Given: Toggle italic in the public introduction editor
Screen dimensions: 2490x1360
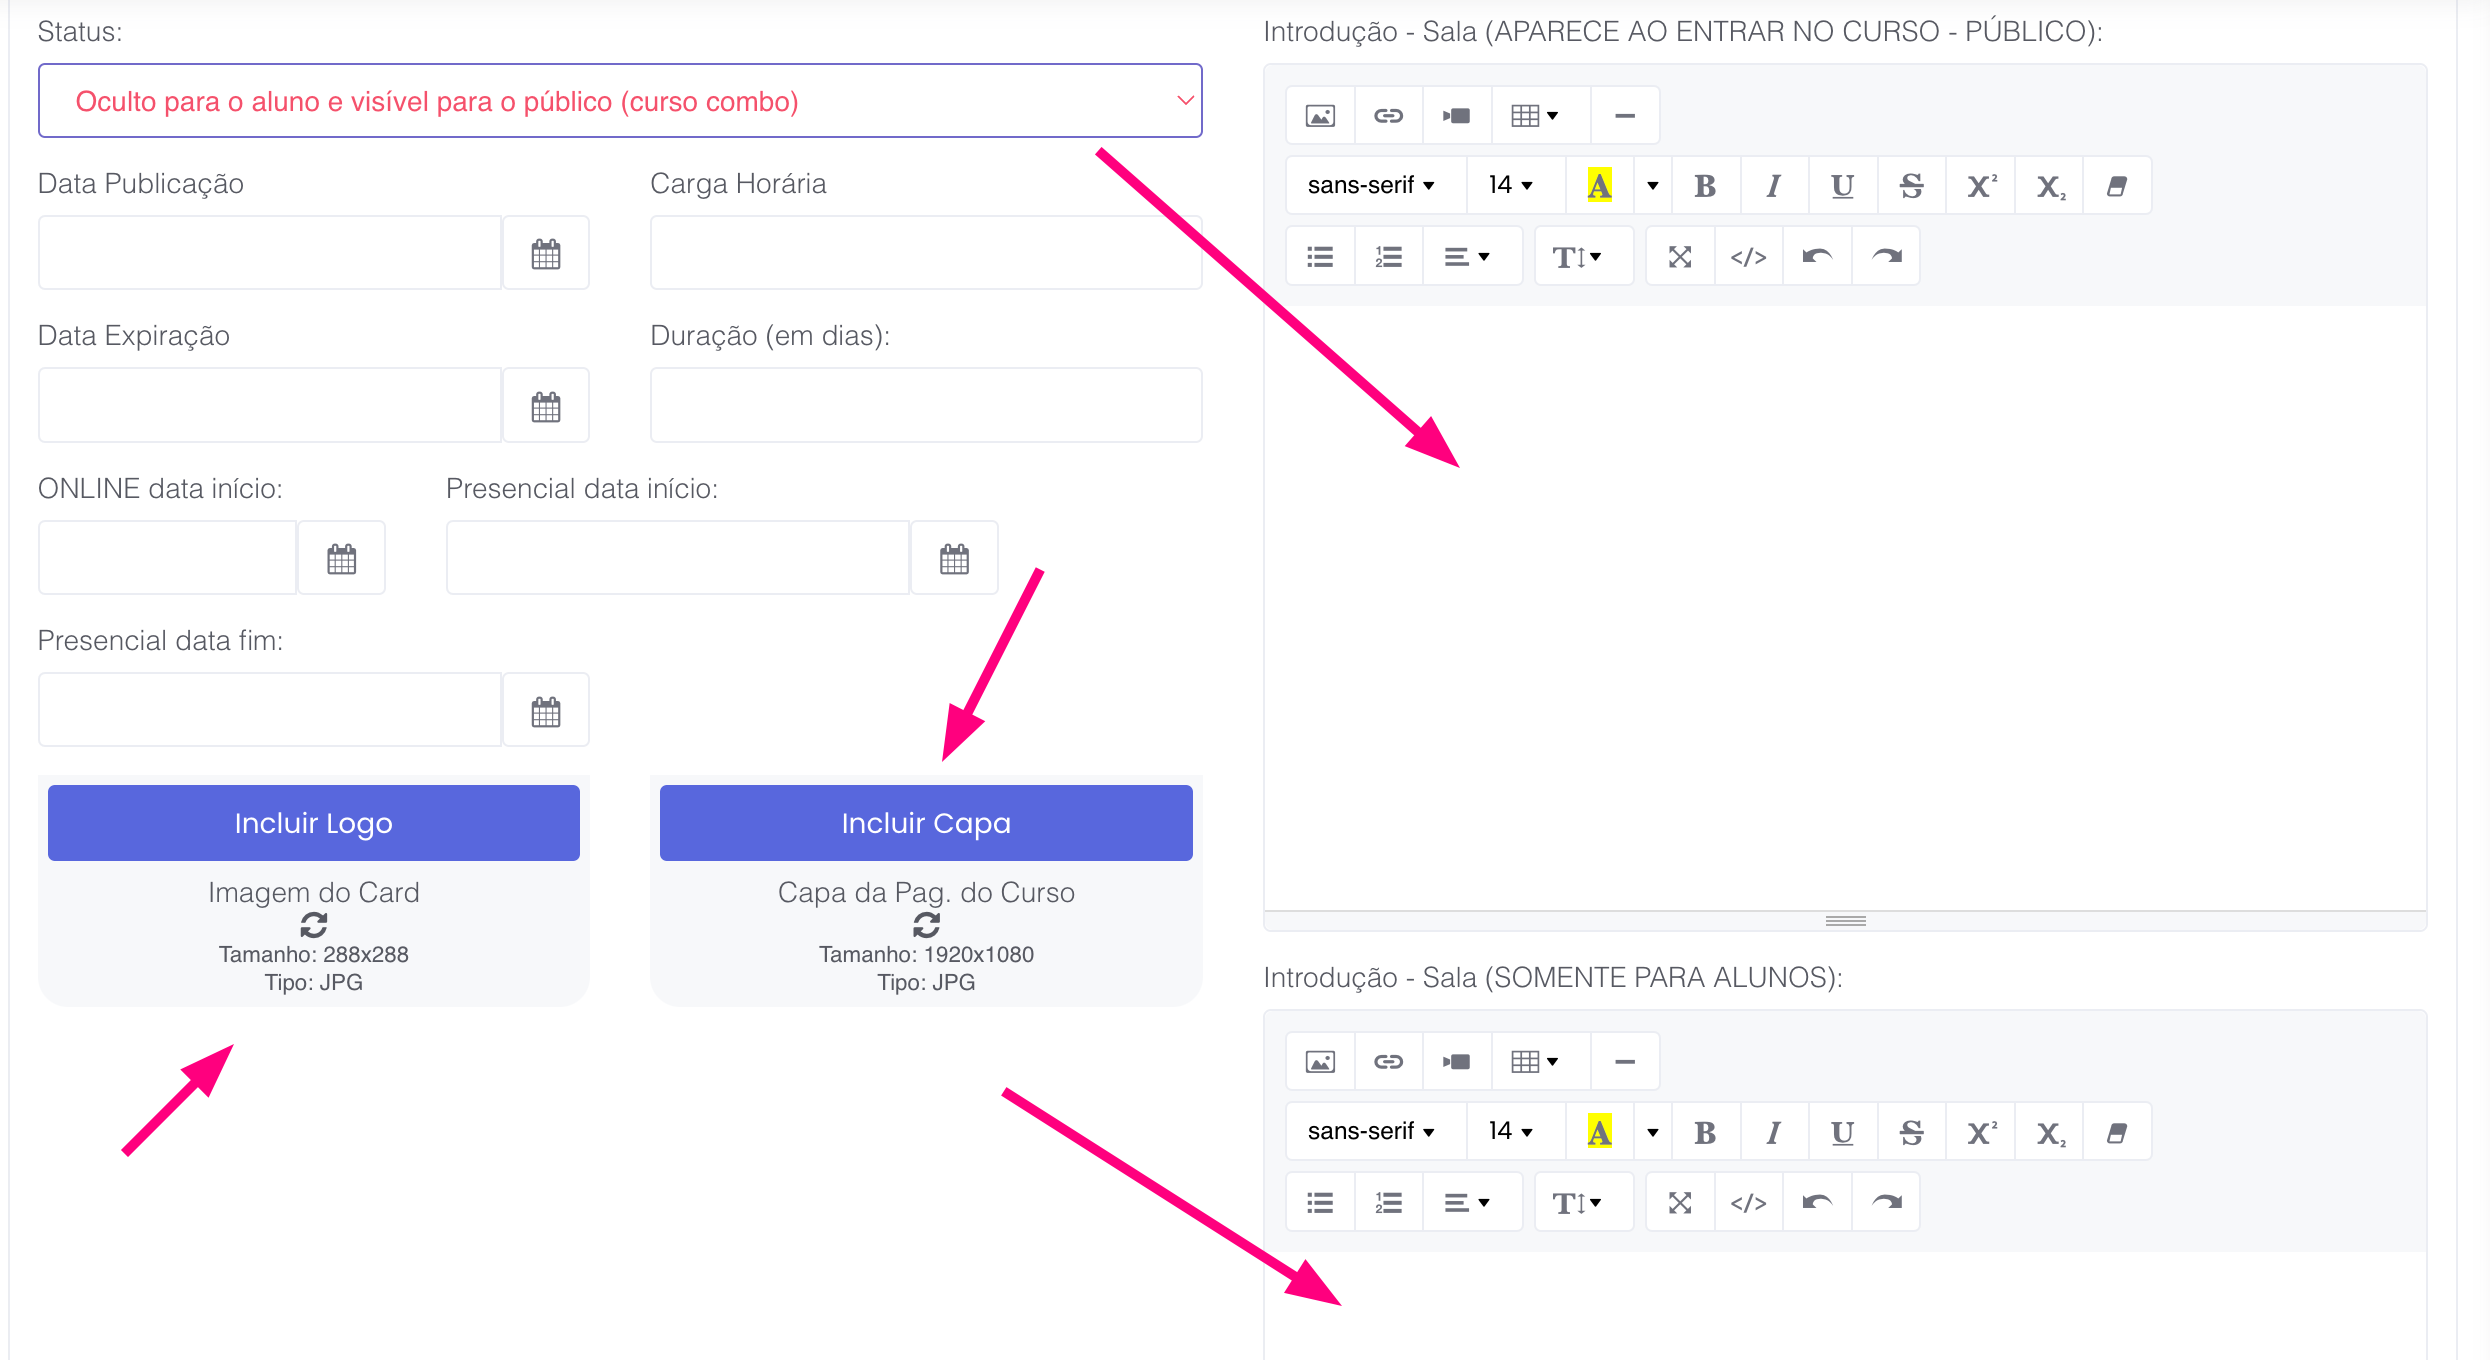Looking at the screenshot, I should click(1773, 186).
